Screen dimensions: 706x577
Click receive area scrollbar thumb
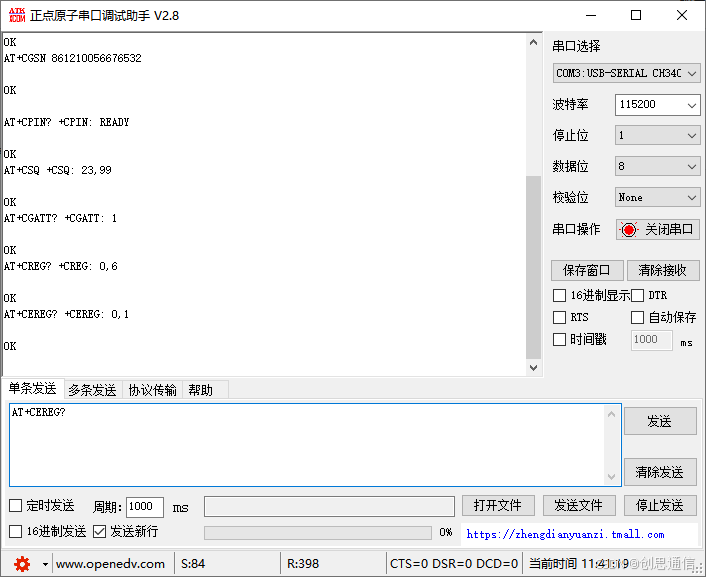[x=534, y=268]
